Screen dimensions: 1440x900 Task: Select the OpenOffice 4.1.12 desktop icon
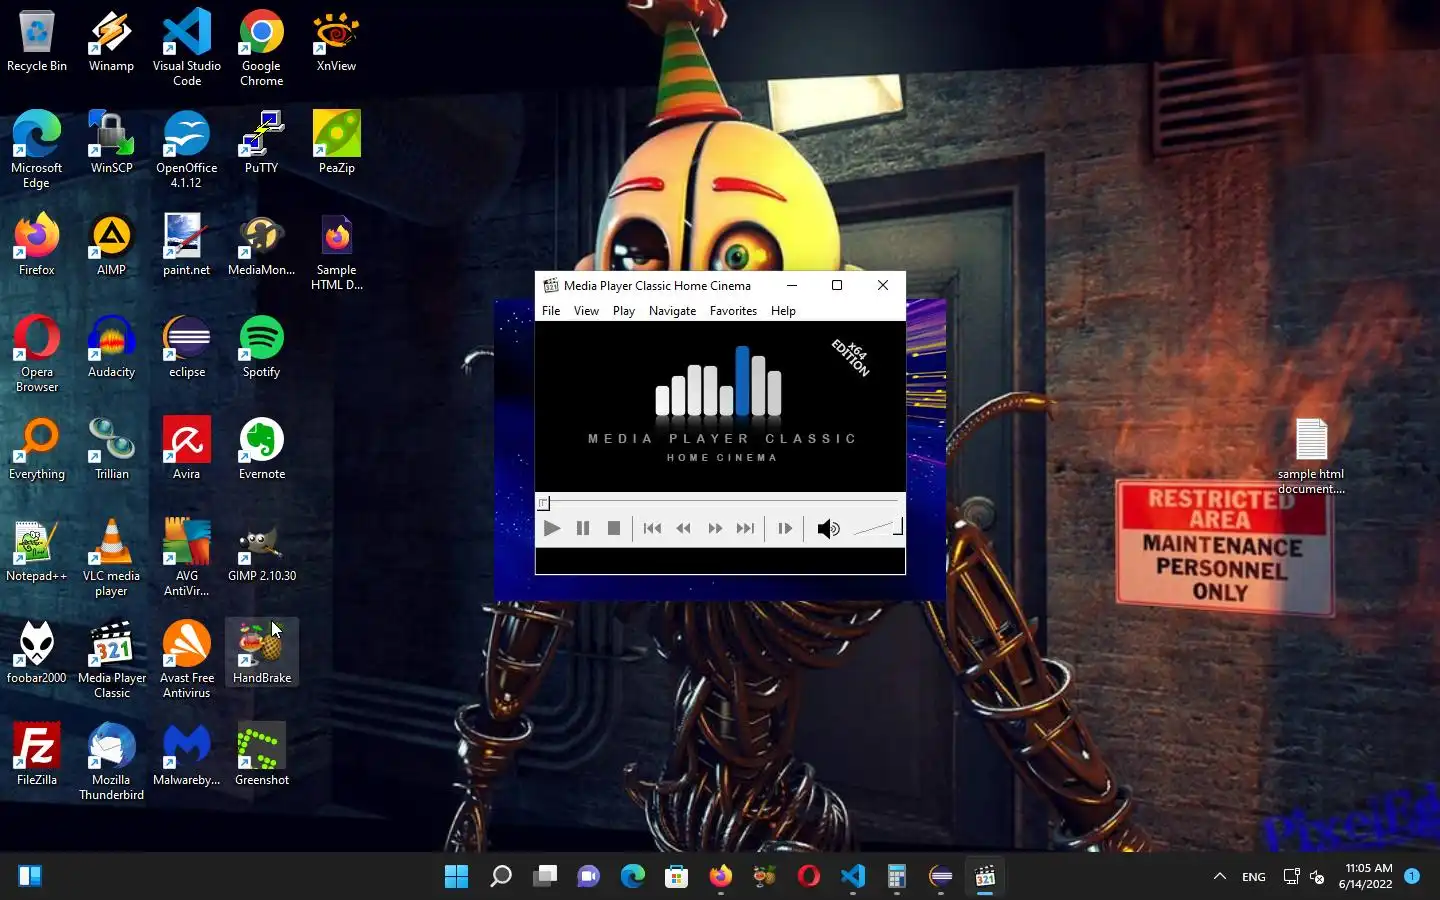[x=187, y=150]
